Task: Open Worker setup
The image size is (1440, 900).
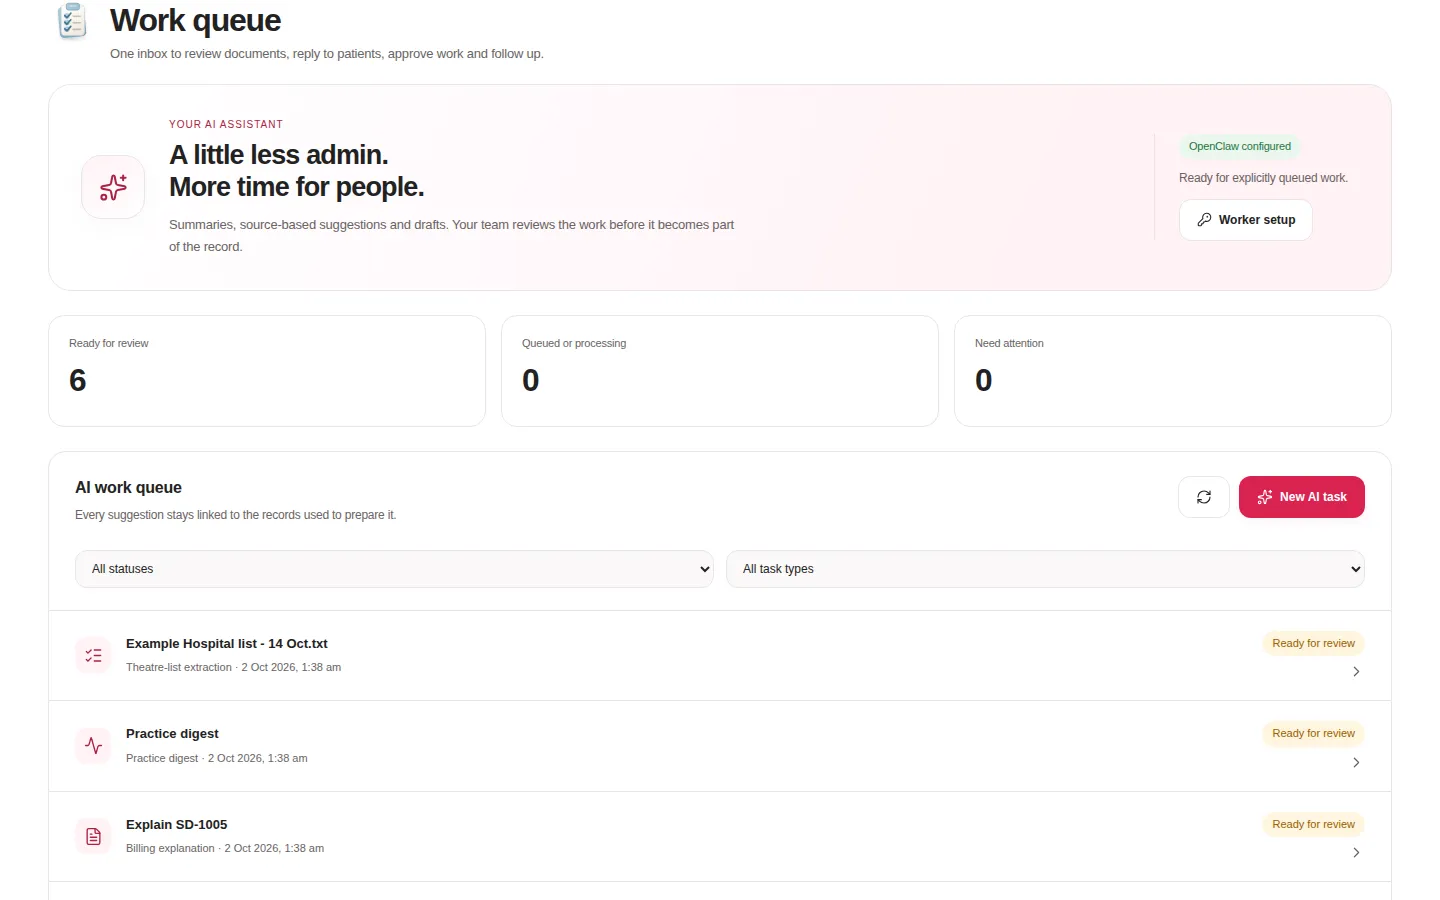Action: (x=1245, y=220)
